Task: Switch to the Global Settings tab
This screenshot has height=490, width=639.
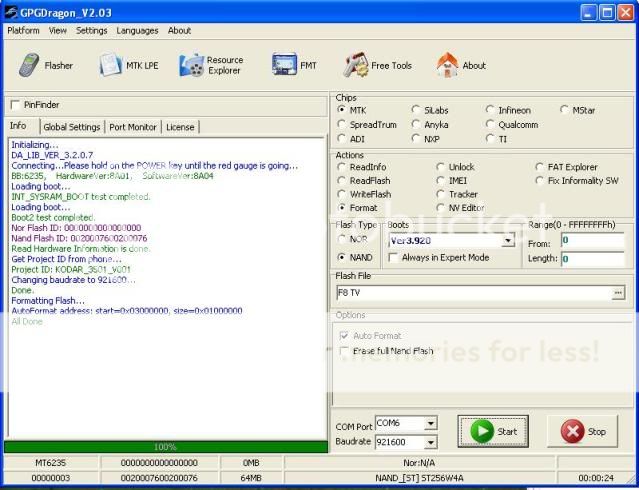Action: [72, 127]
